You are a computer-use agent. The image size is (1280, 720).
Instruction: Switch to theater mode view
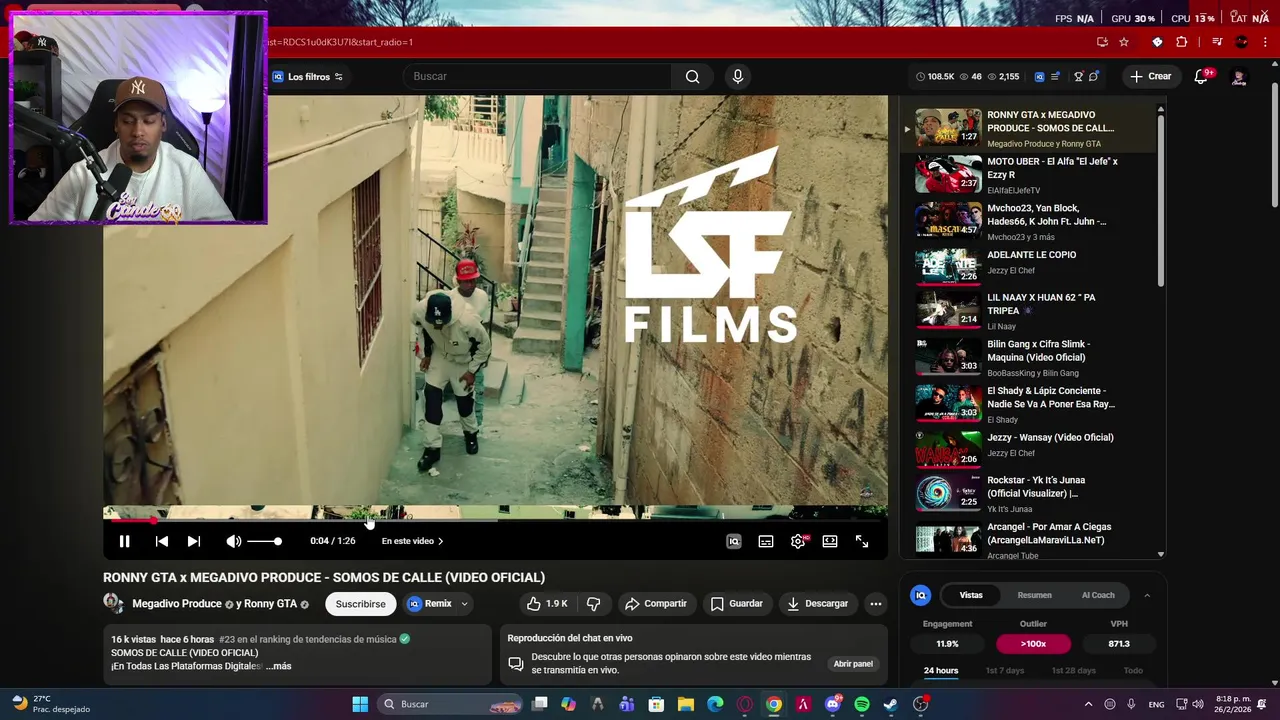tap(830, 541)
